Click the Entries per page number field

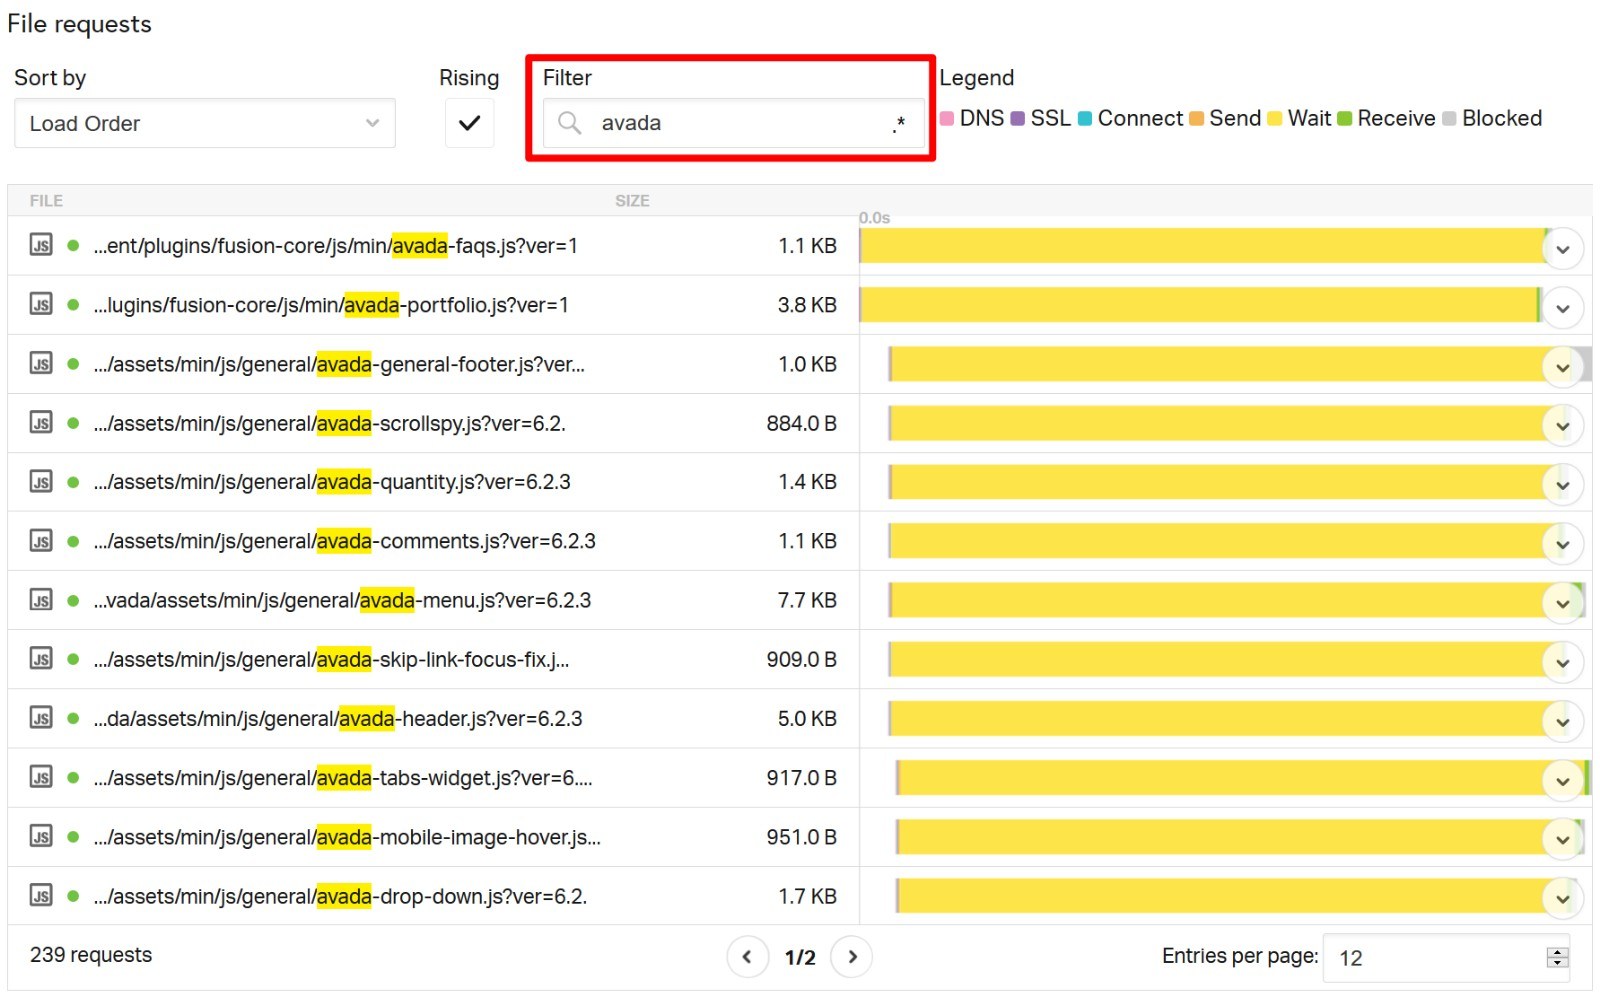pyautogui.click(x=1445, y=958)
